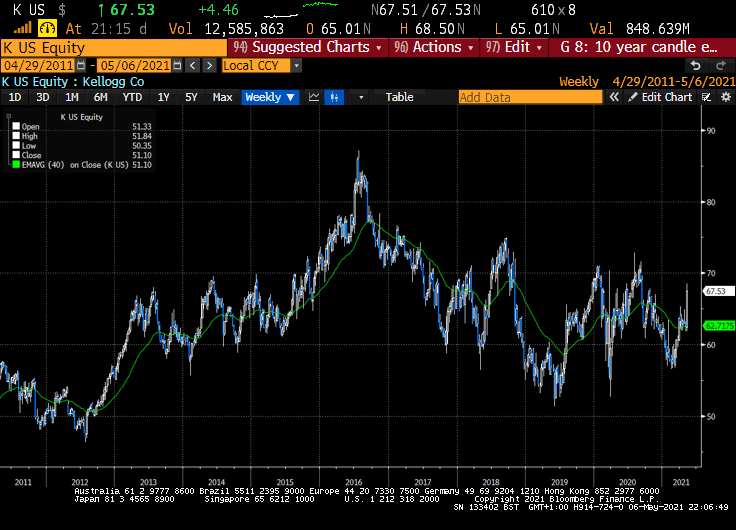
Task: Click the 2016 label on time axis
Action: (353, 482)
